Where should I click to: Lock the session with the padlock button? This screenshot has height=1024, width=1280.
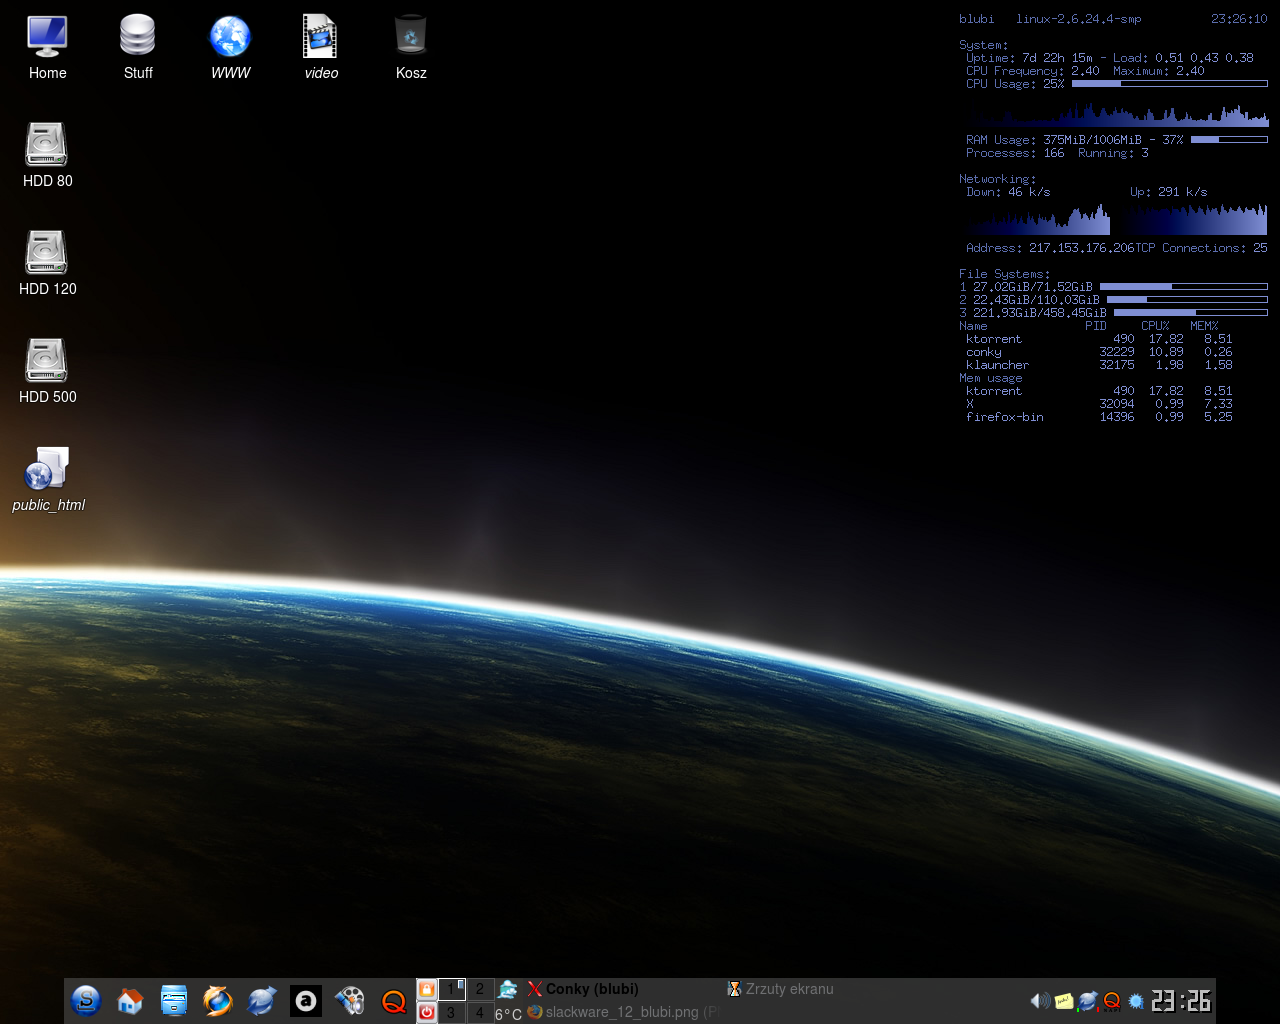(x=428, y=988)
